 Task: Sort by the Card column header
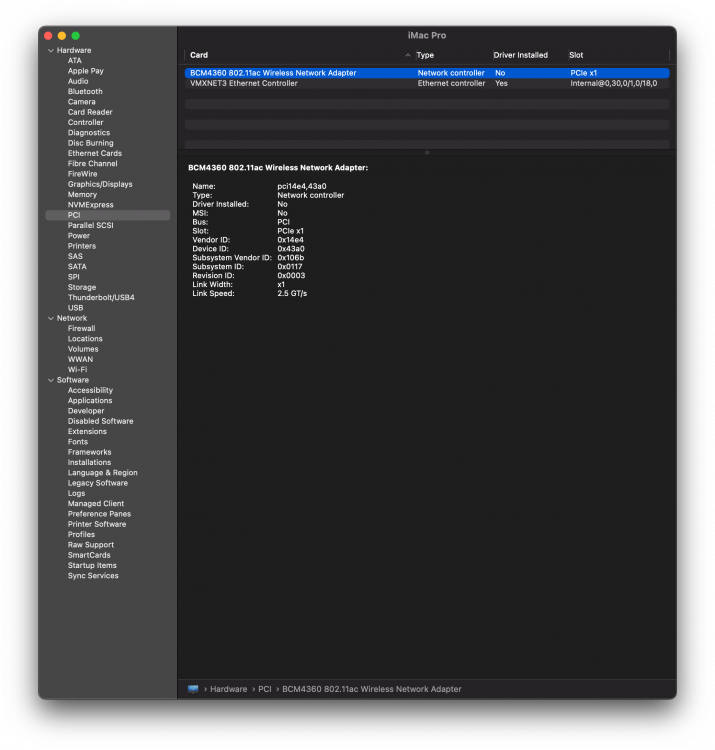199,55
